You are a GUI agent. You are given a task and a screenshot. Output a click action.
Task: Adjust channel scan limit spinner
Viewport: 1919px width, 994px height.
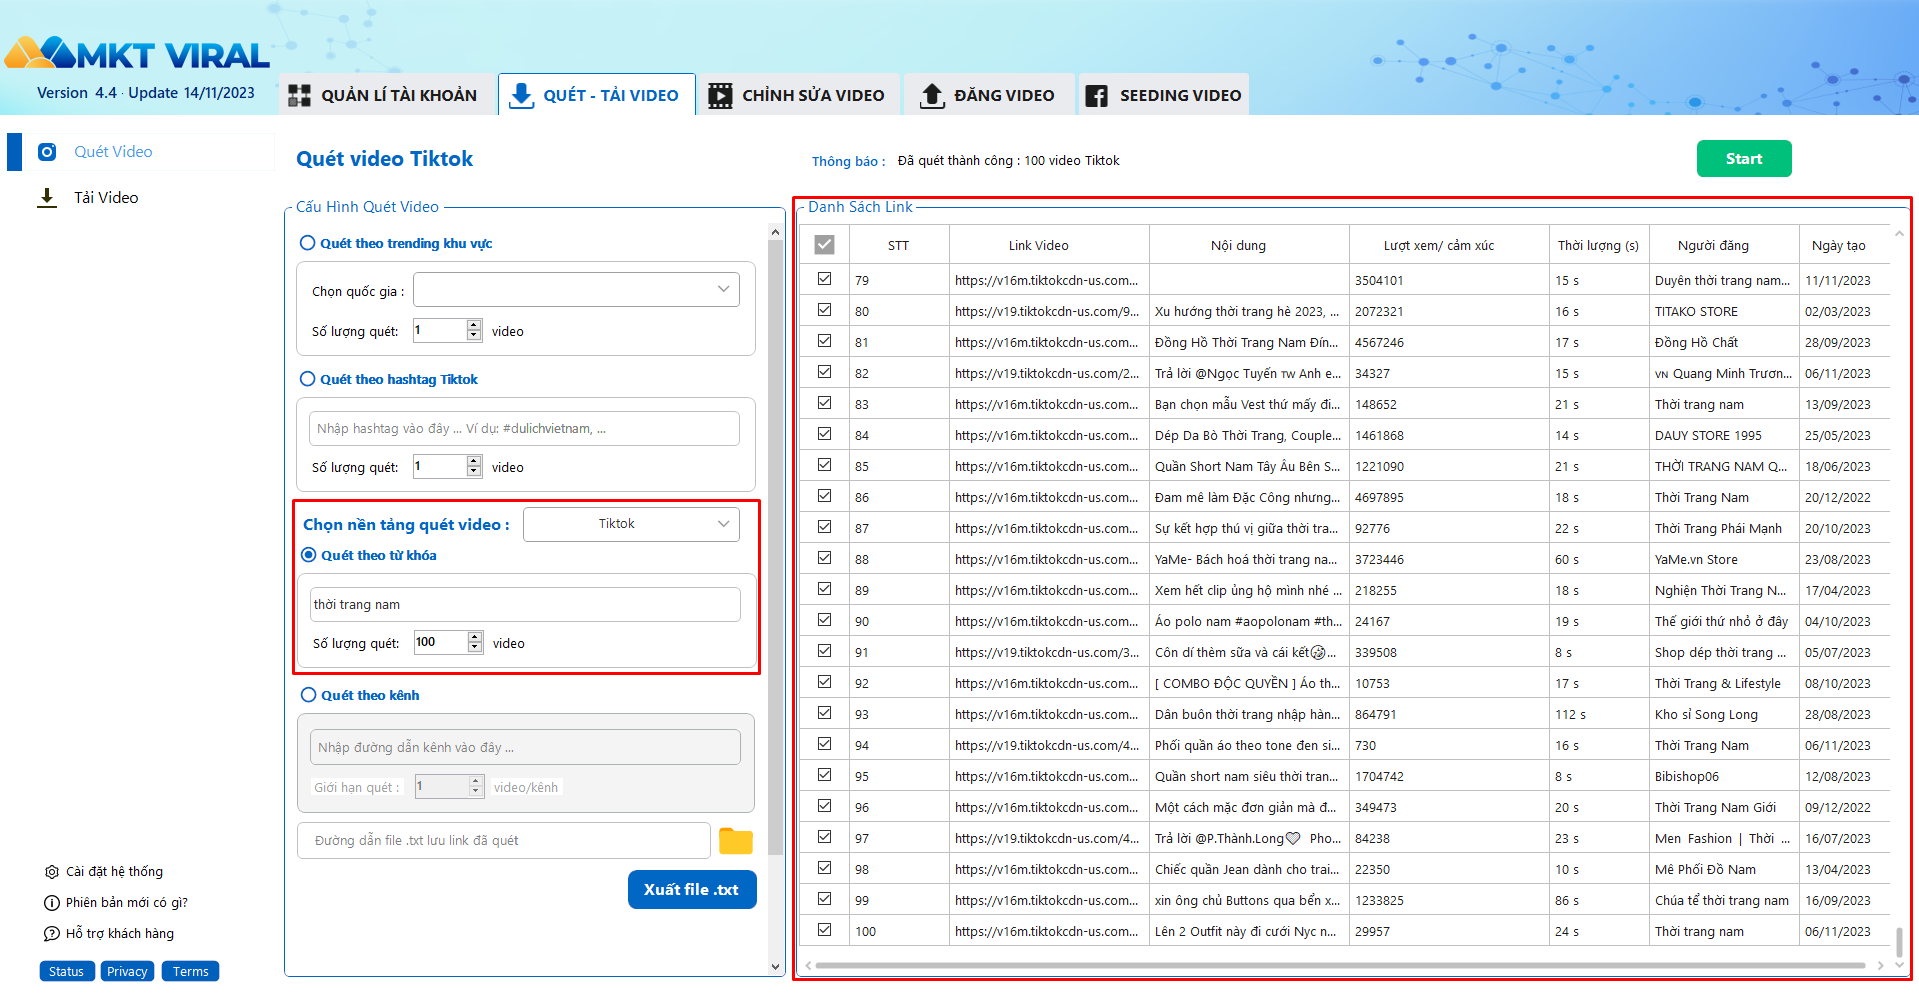pyautogui.click(x=476, y=786)
